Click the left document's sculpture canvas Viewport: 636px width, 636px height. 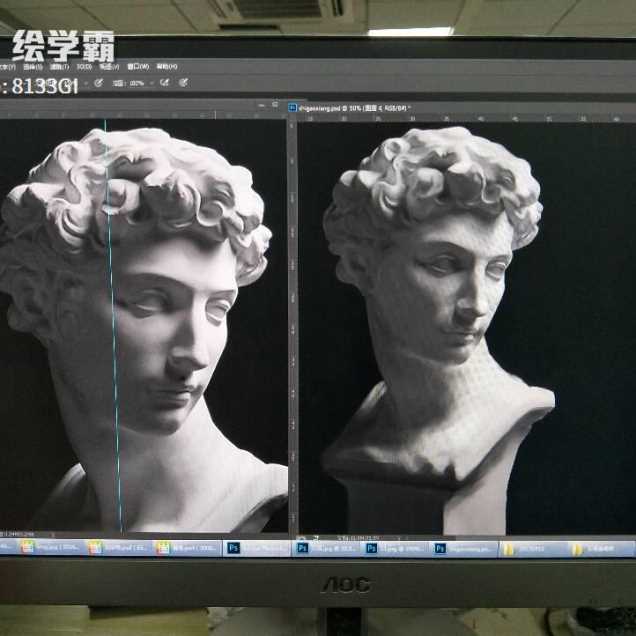point(143,326)
